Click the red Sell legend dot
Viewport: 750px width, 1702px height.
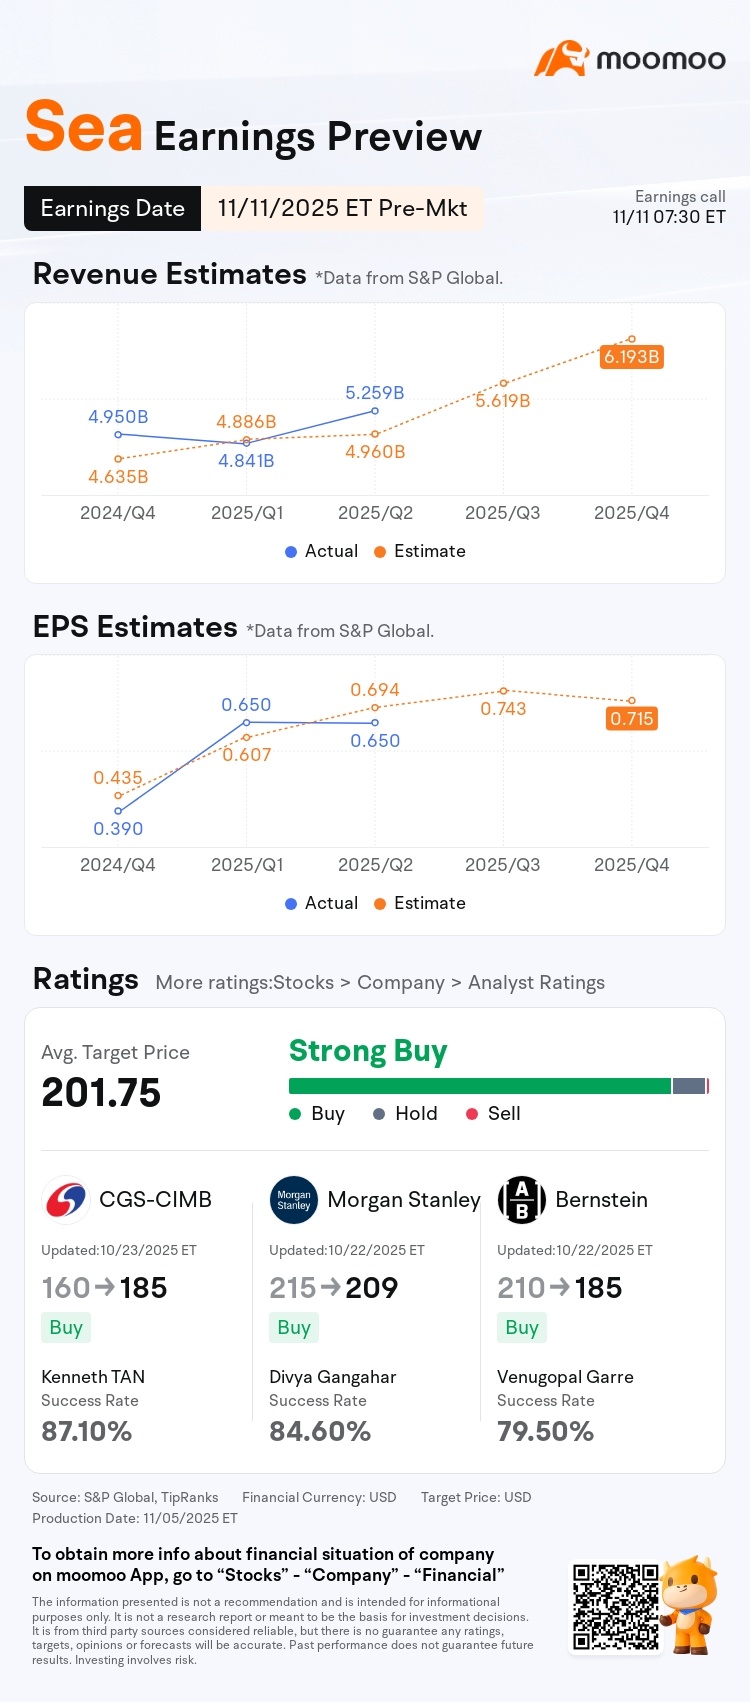[472, 1114]
